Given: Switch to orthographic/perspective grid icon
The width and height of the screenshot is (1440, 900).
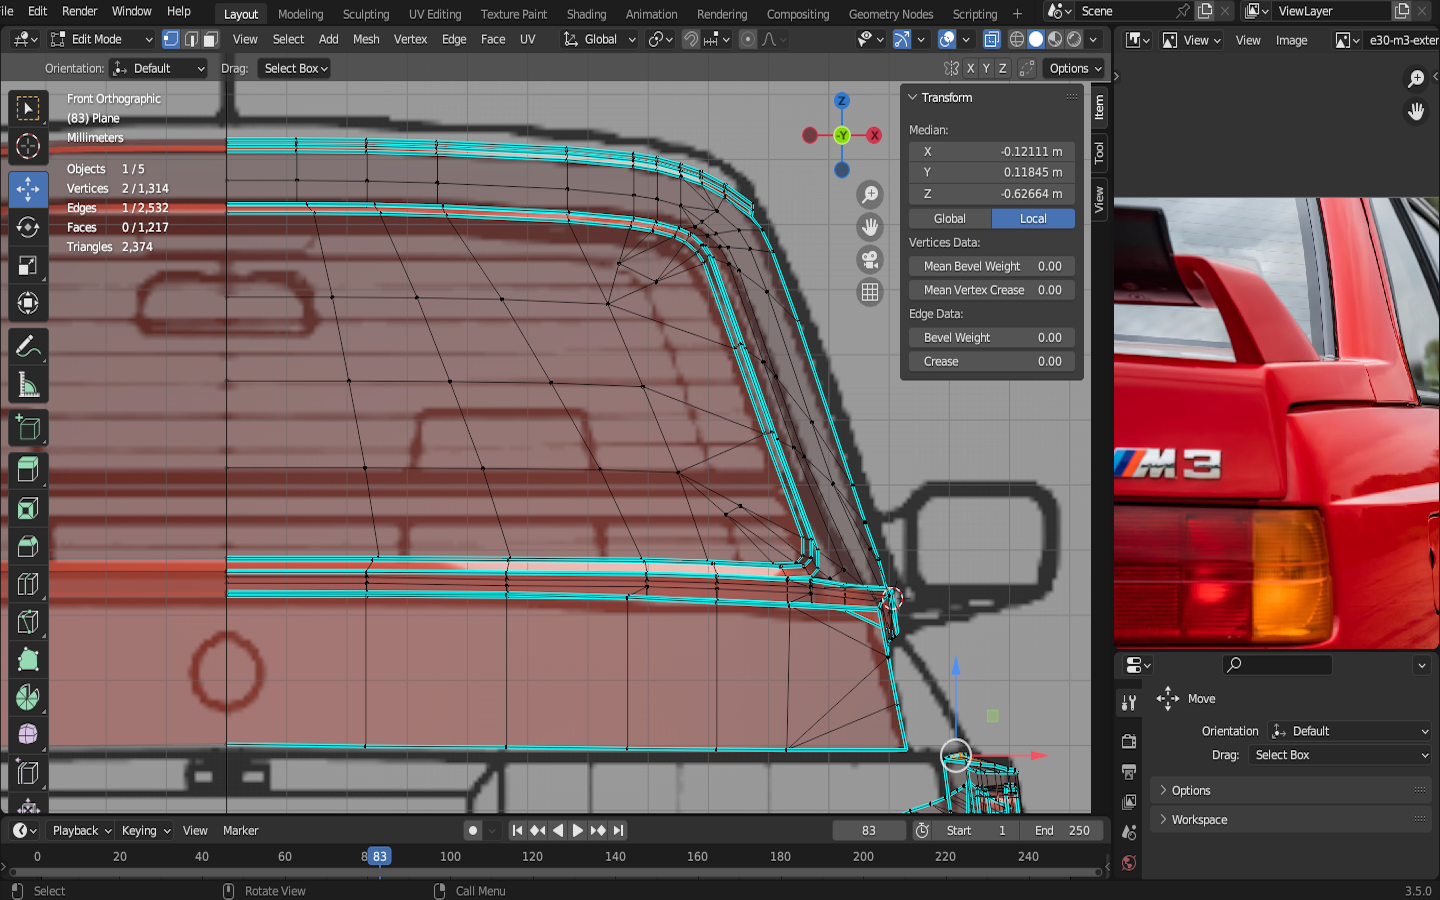Looking at the screenshot, I should coord(870,292).
